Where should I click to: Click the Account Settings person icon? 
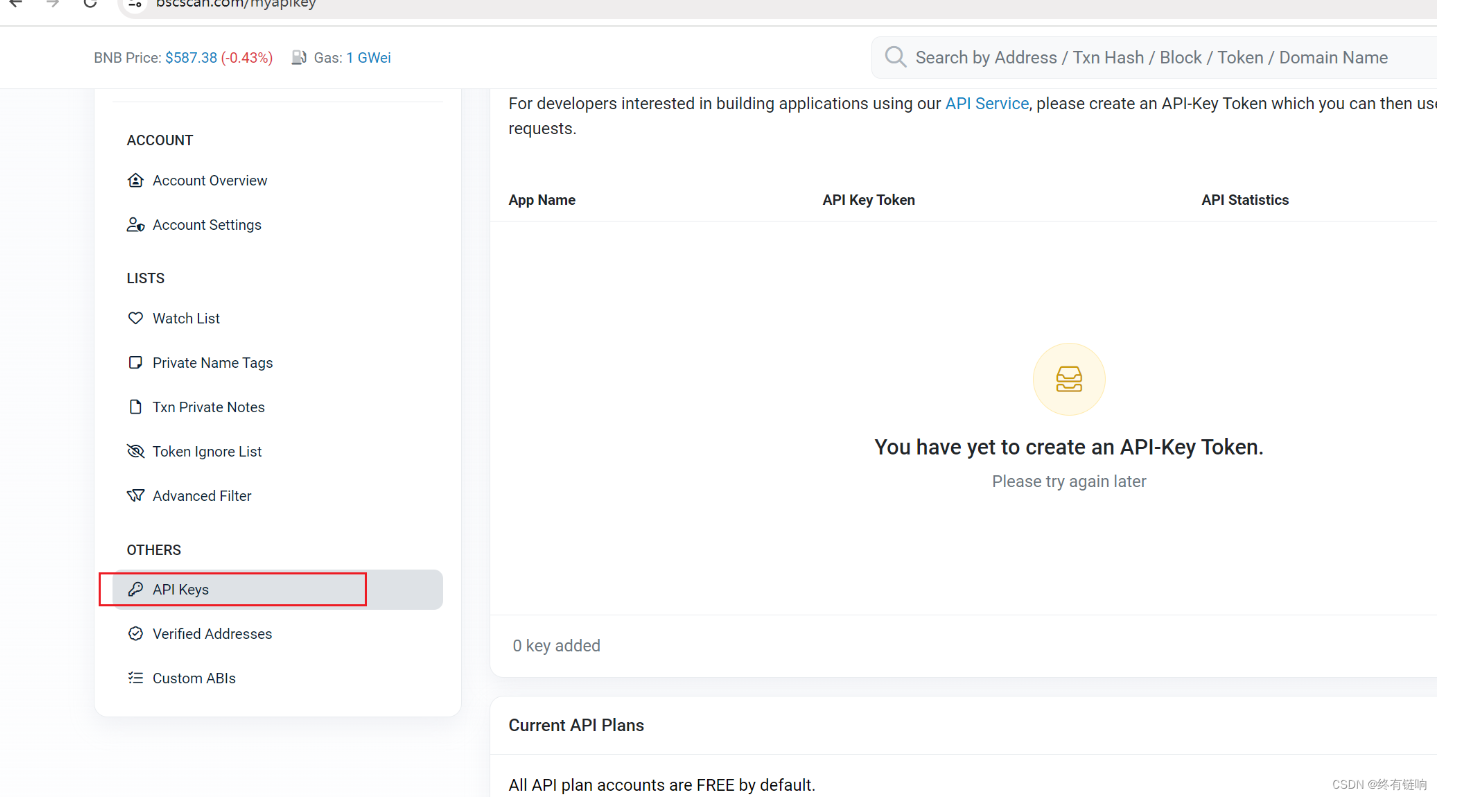point(136,225)
